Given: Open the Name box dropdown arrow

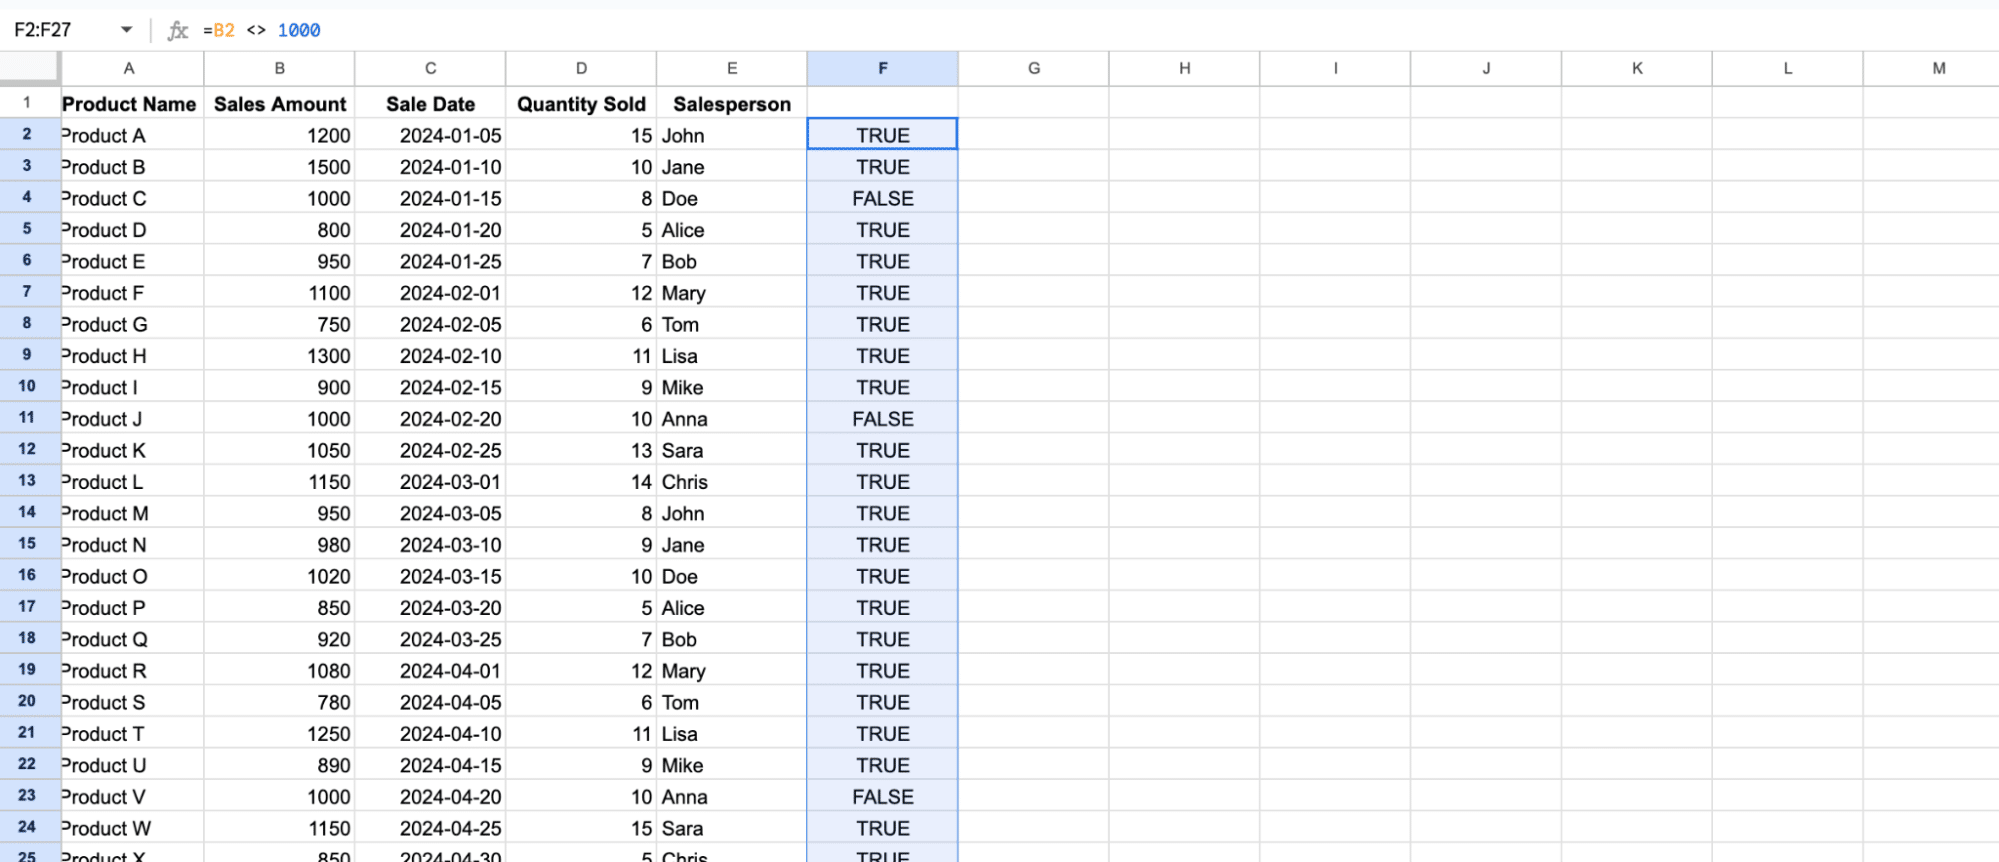Looking at the screenshot, I should click(127, 30).
